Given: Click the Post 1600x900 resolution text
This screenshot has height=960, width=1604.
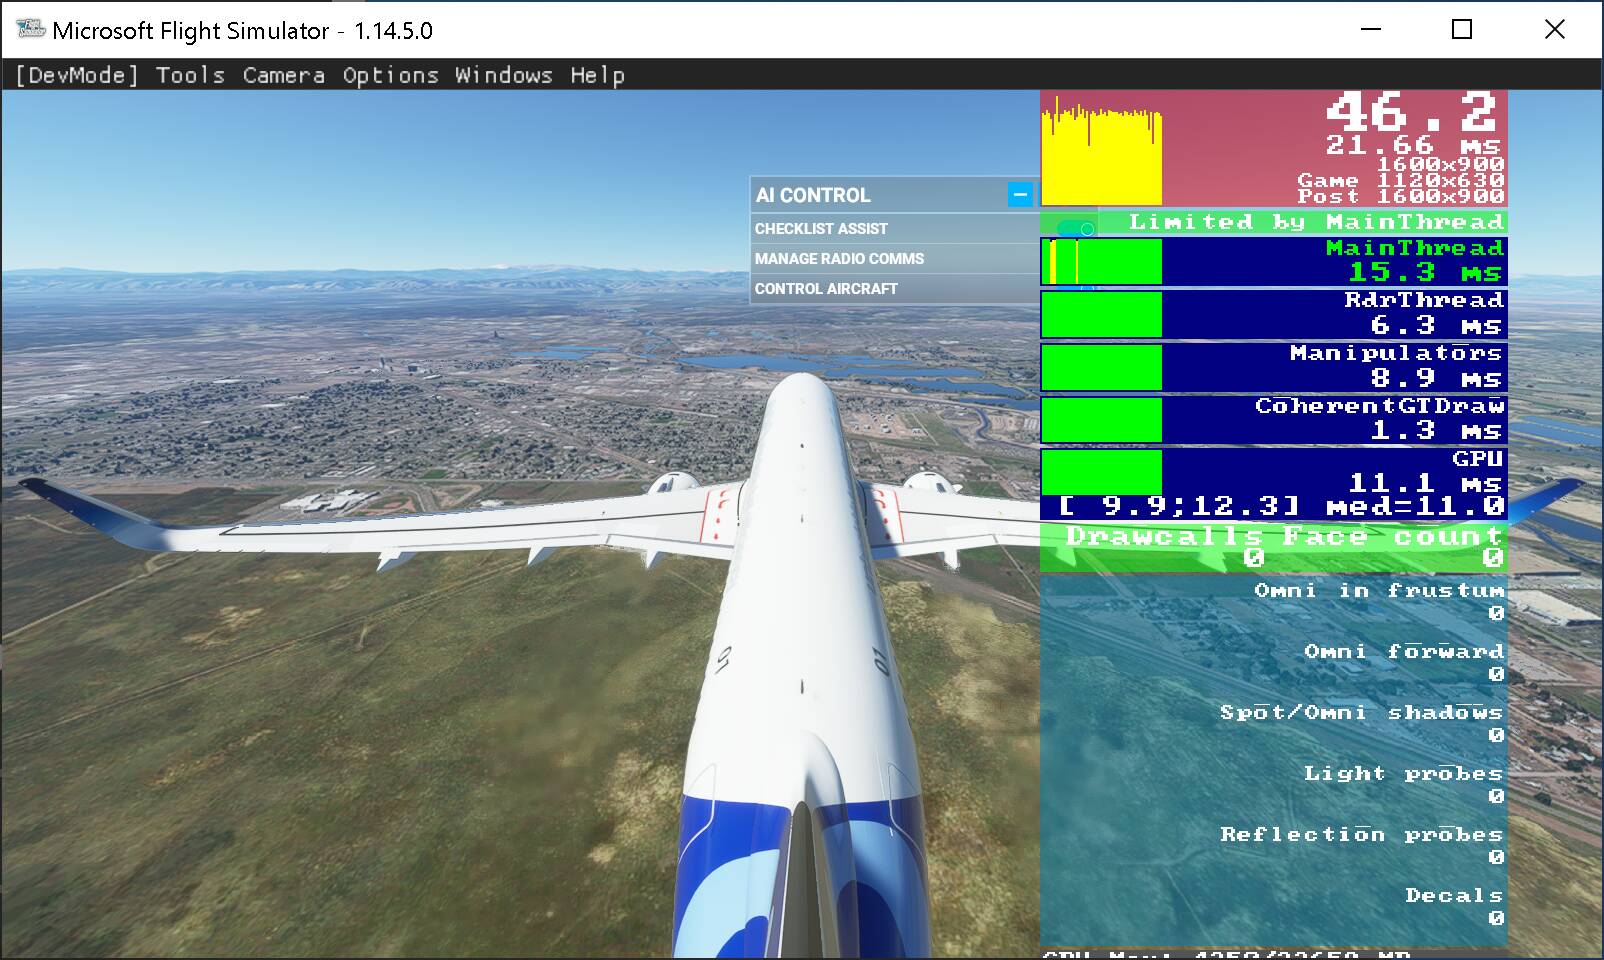Looking at the screenshot, I should (1400, 196).
